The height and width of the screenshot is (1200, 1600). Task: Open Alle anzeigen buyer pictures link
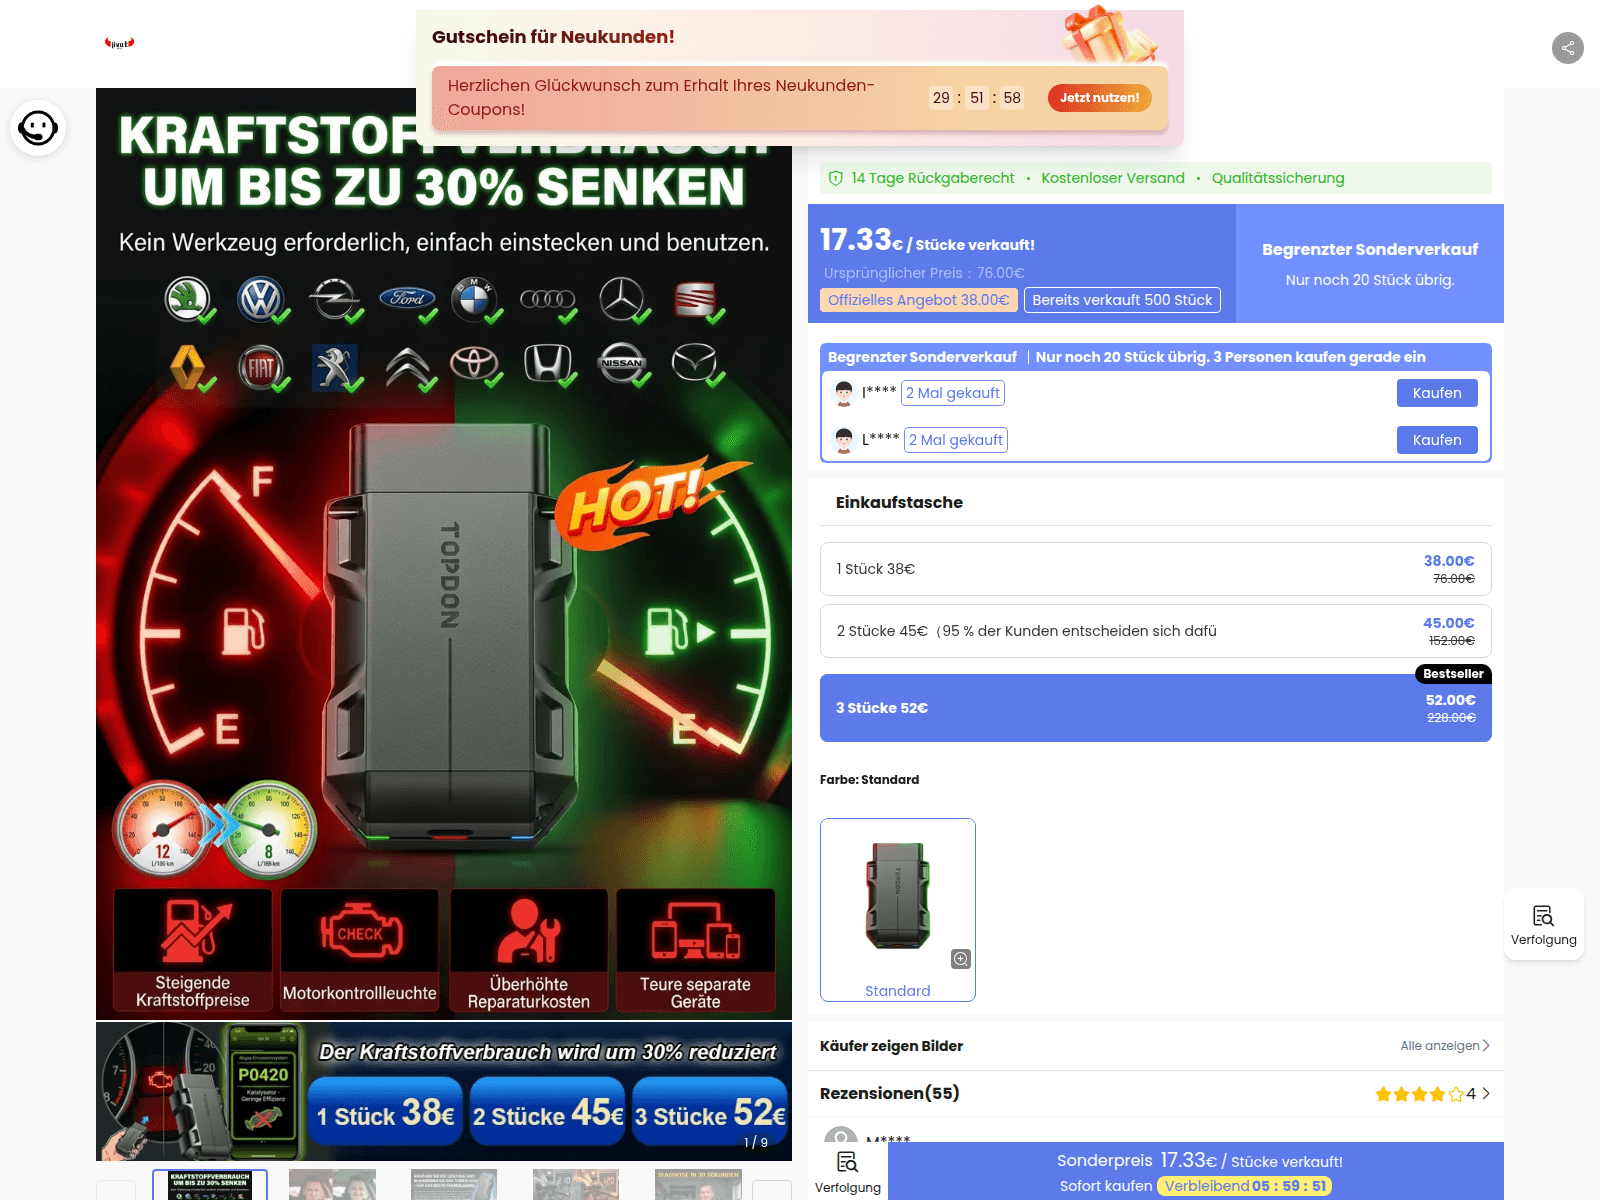pos(1445,1046)
